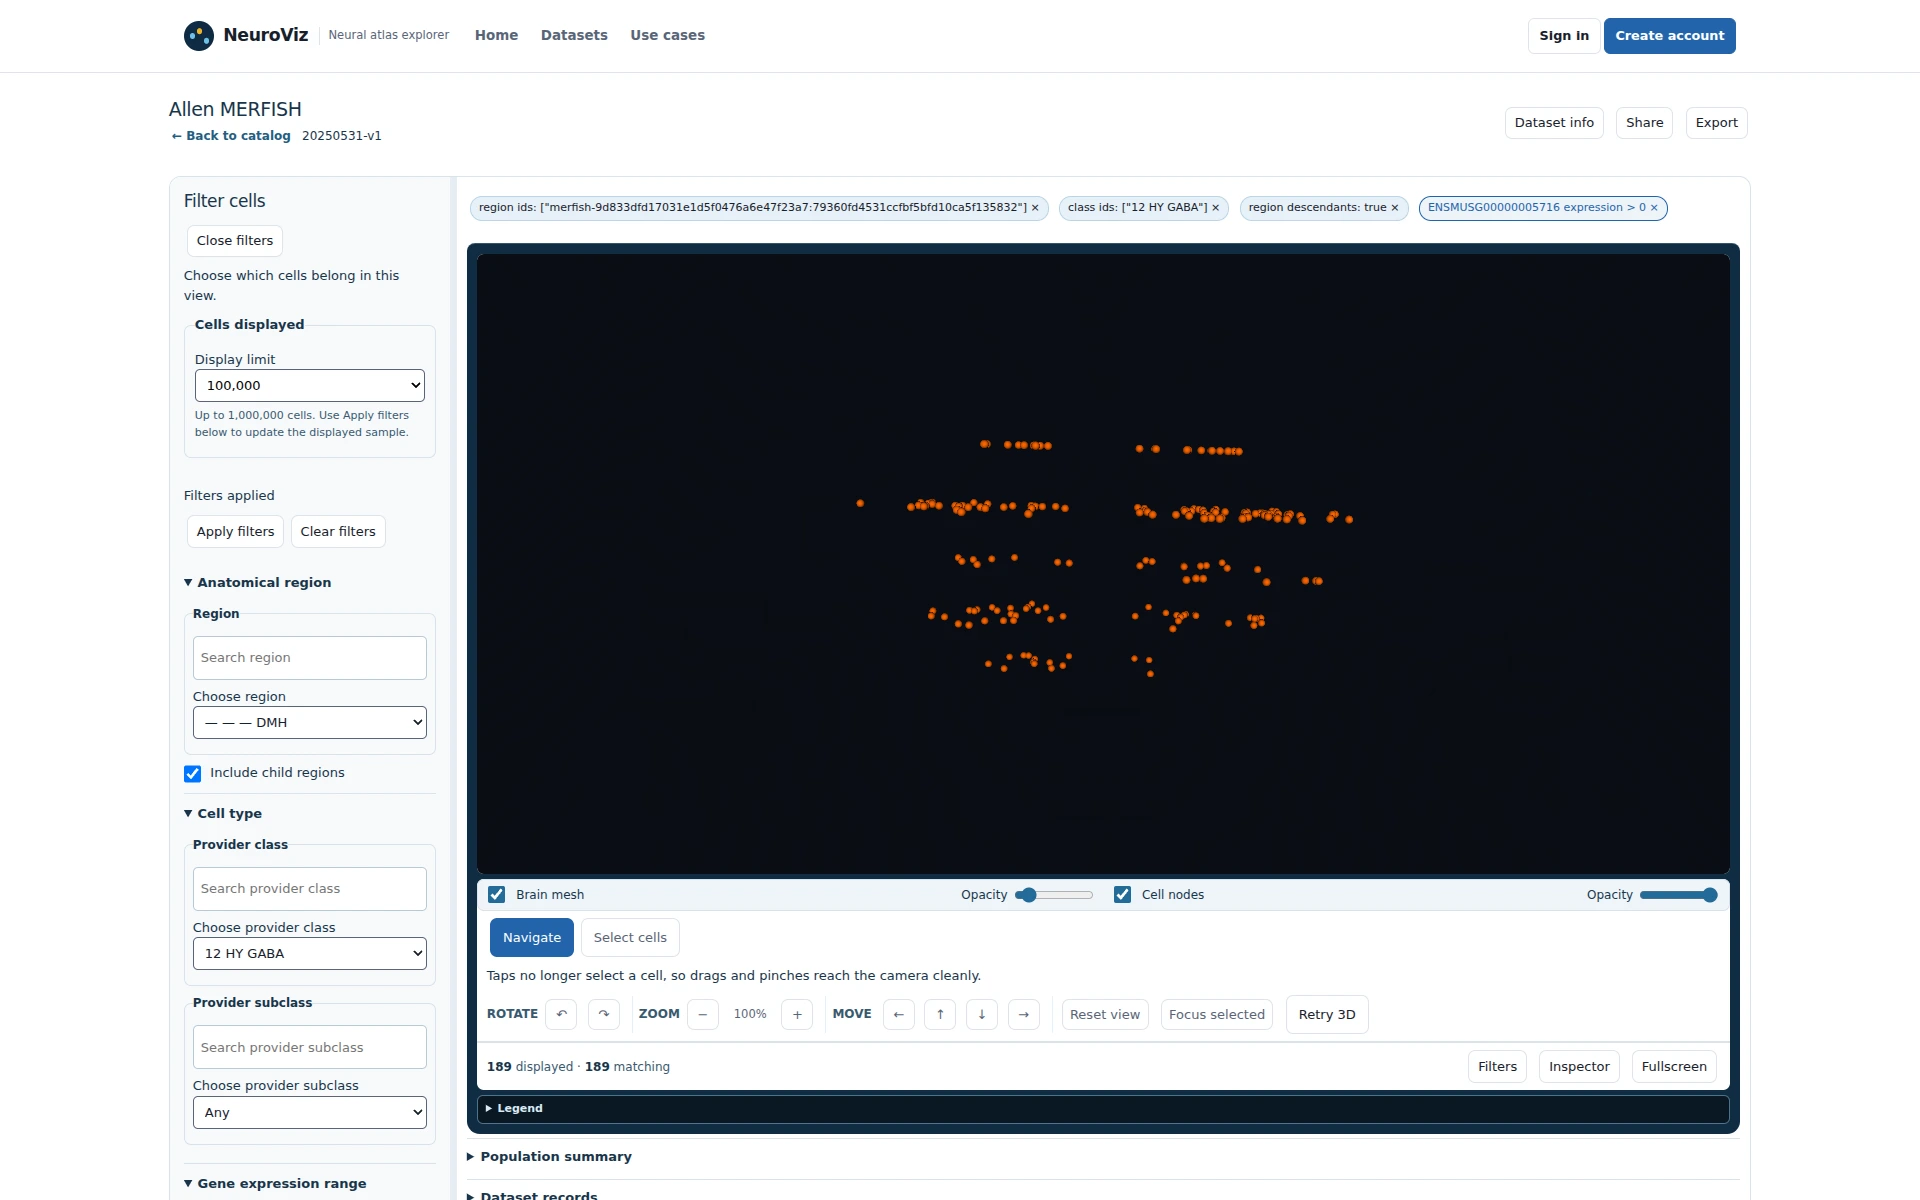
Task: Activate Navigate mode
Action: click(532, 937)
